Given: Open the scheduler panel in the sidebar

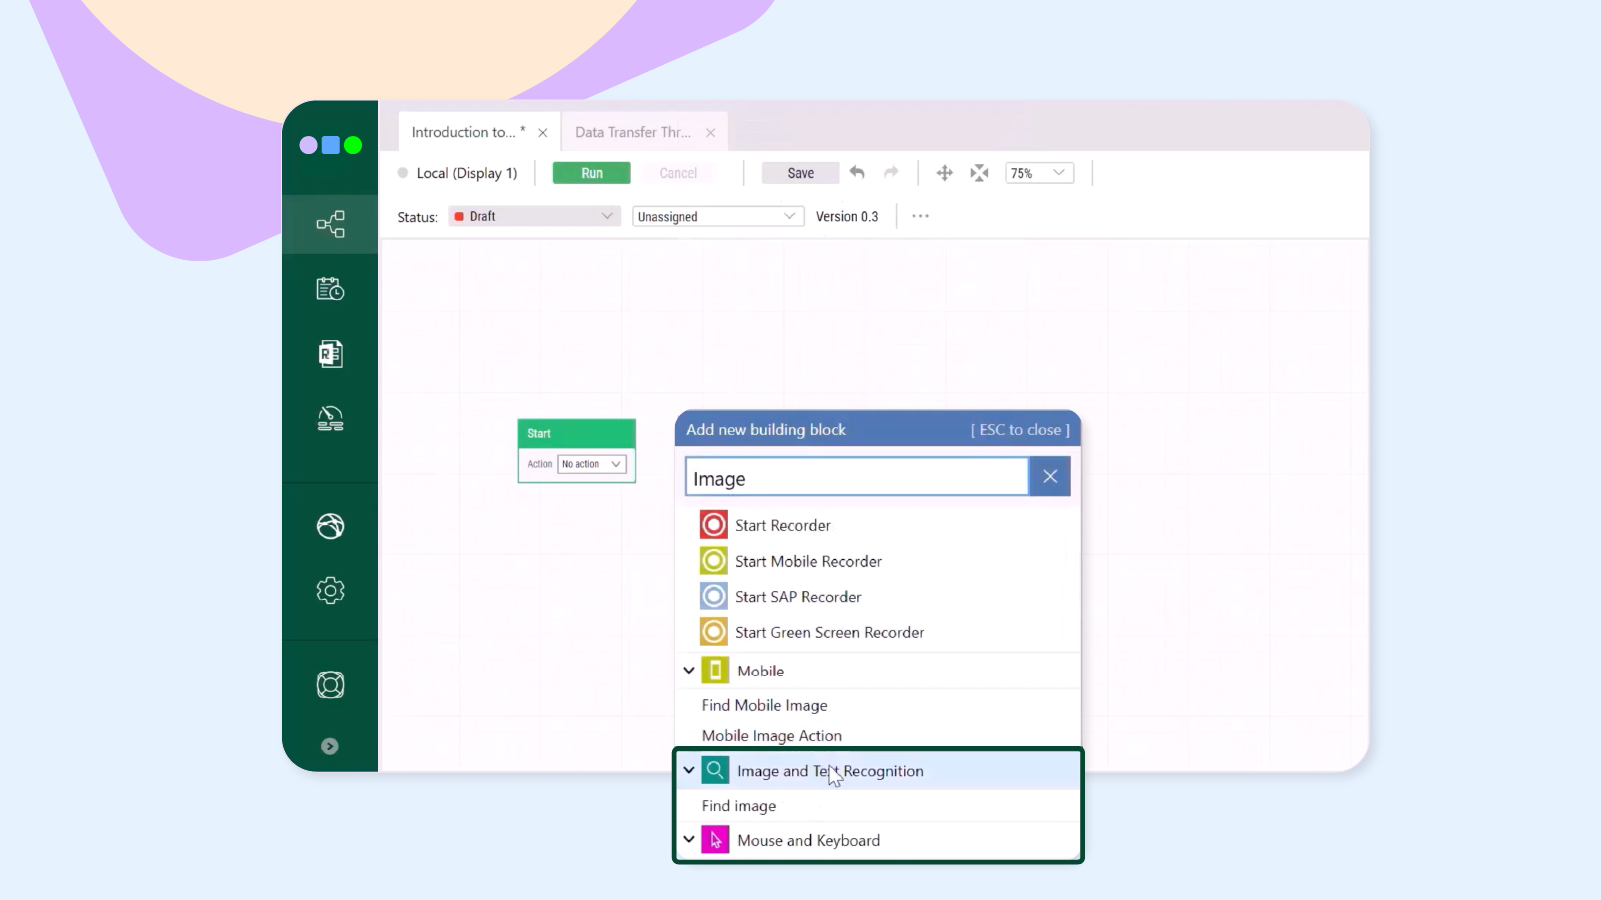Looking at the screenshot, I should click(330, 289).
